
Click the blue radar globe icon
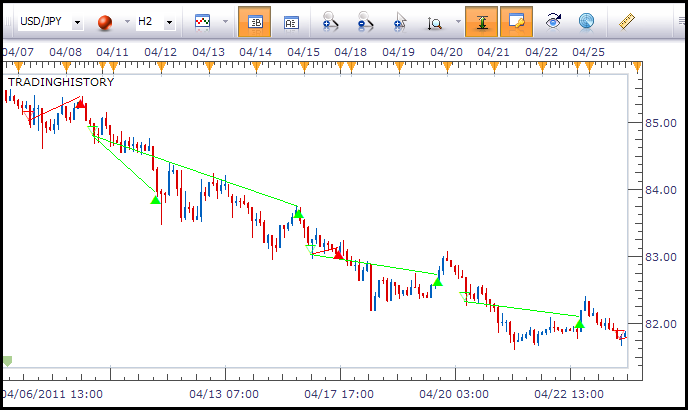[586, 21]
